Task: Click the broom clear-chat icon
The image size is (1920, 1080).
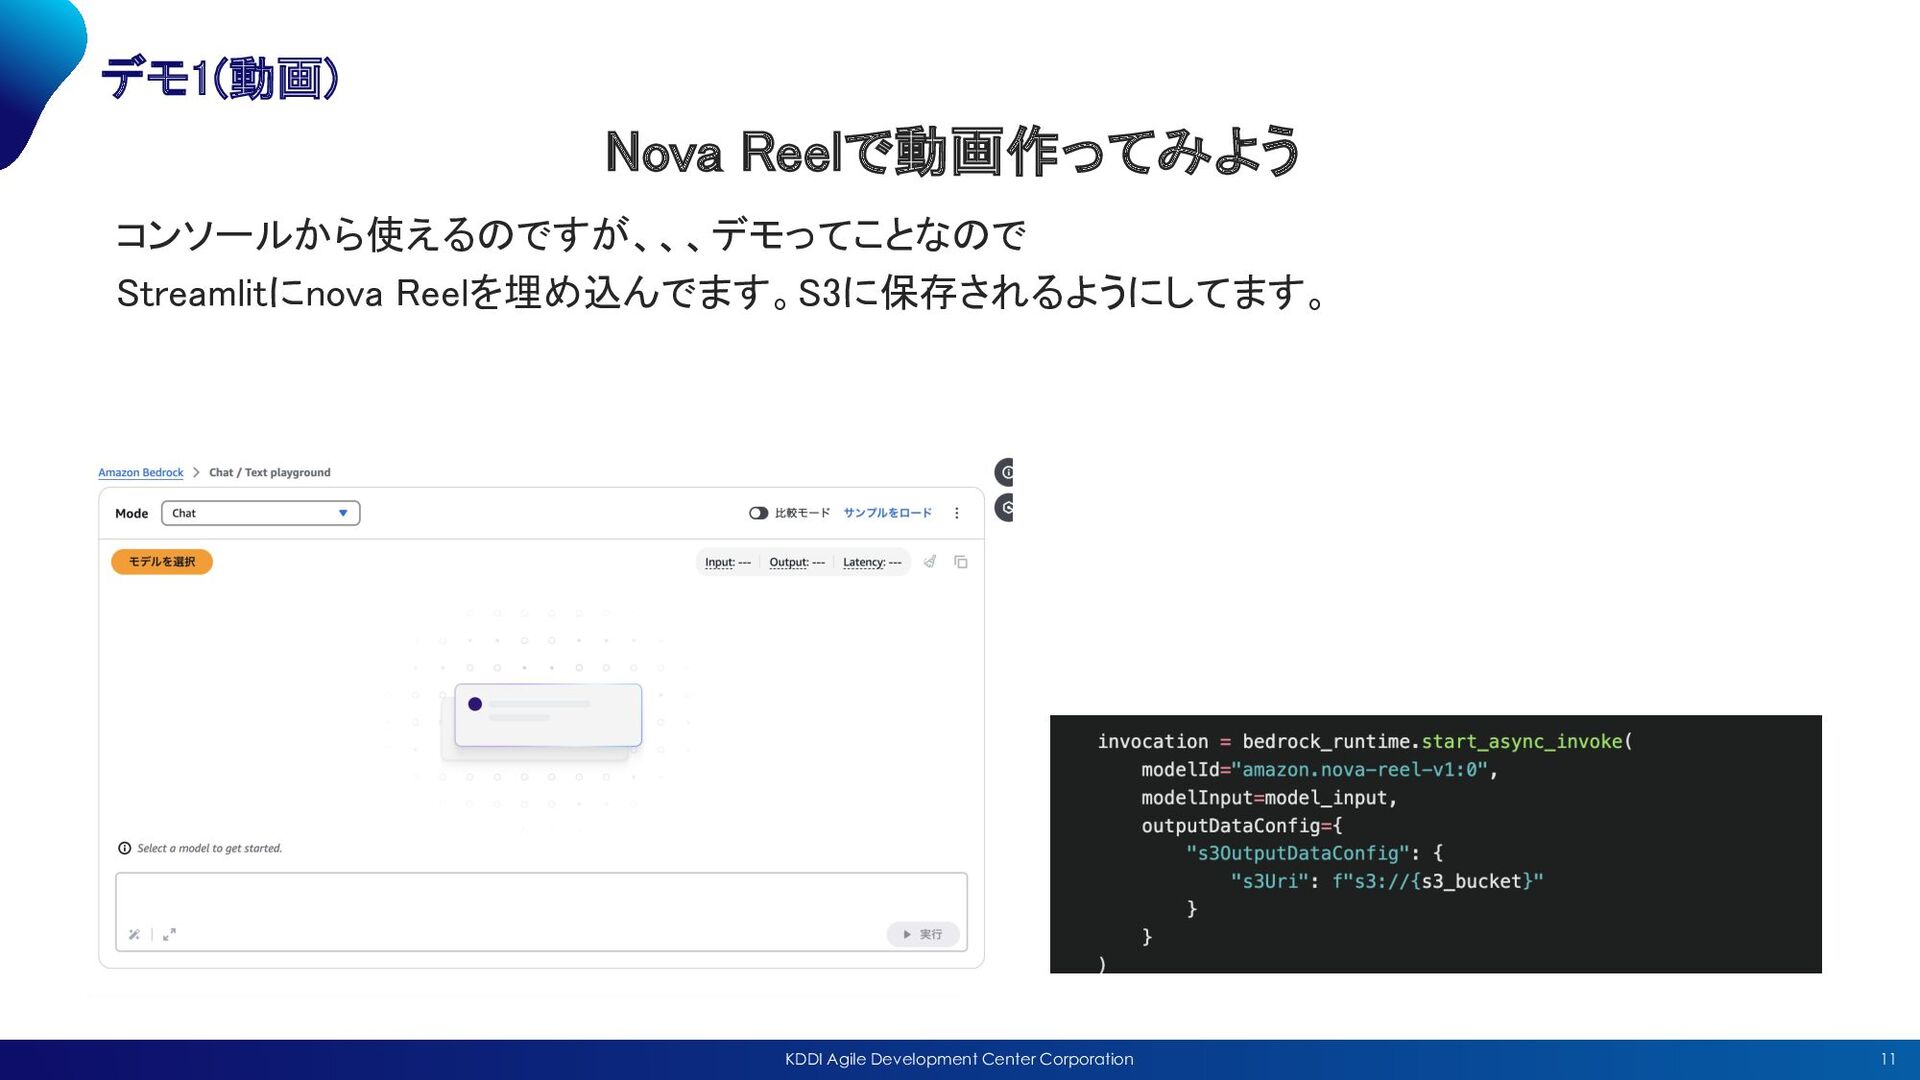Action: click(930, 562)
